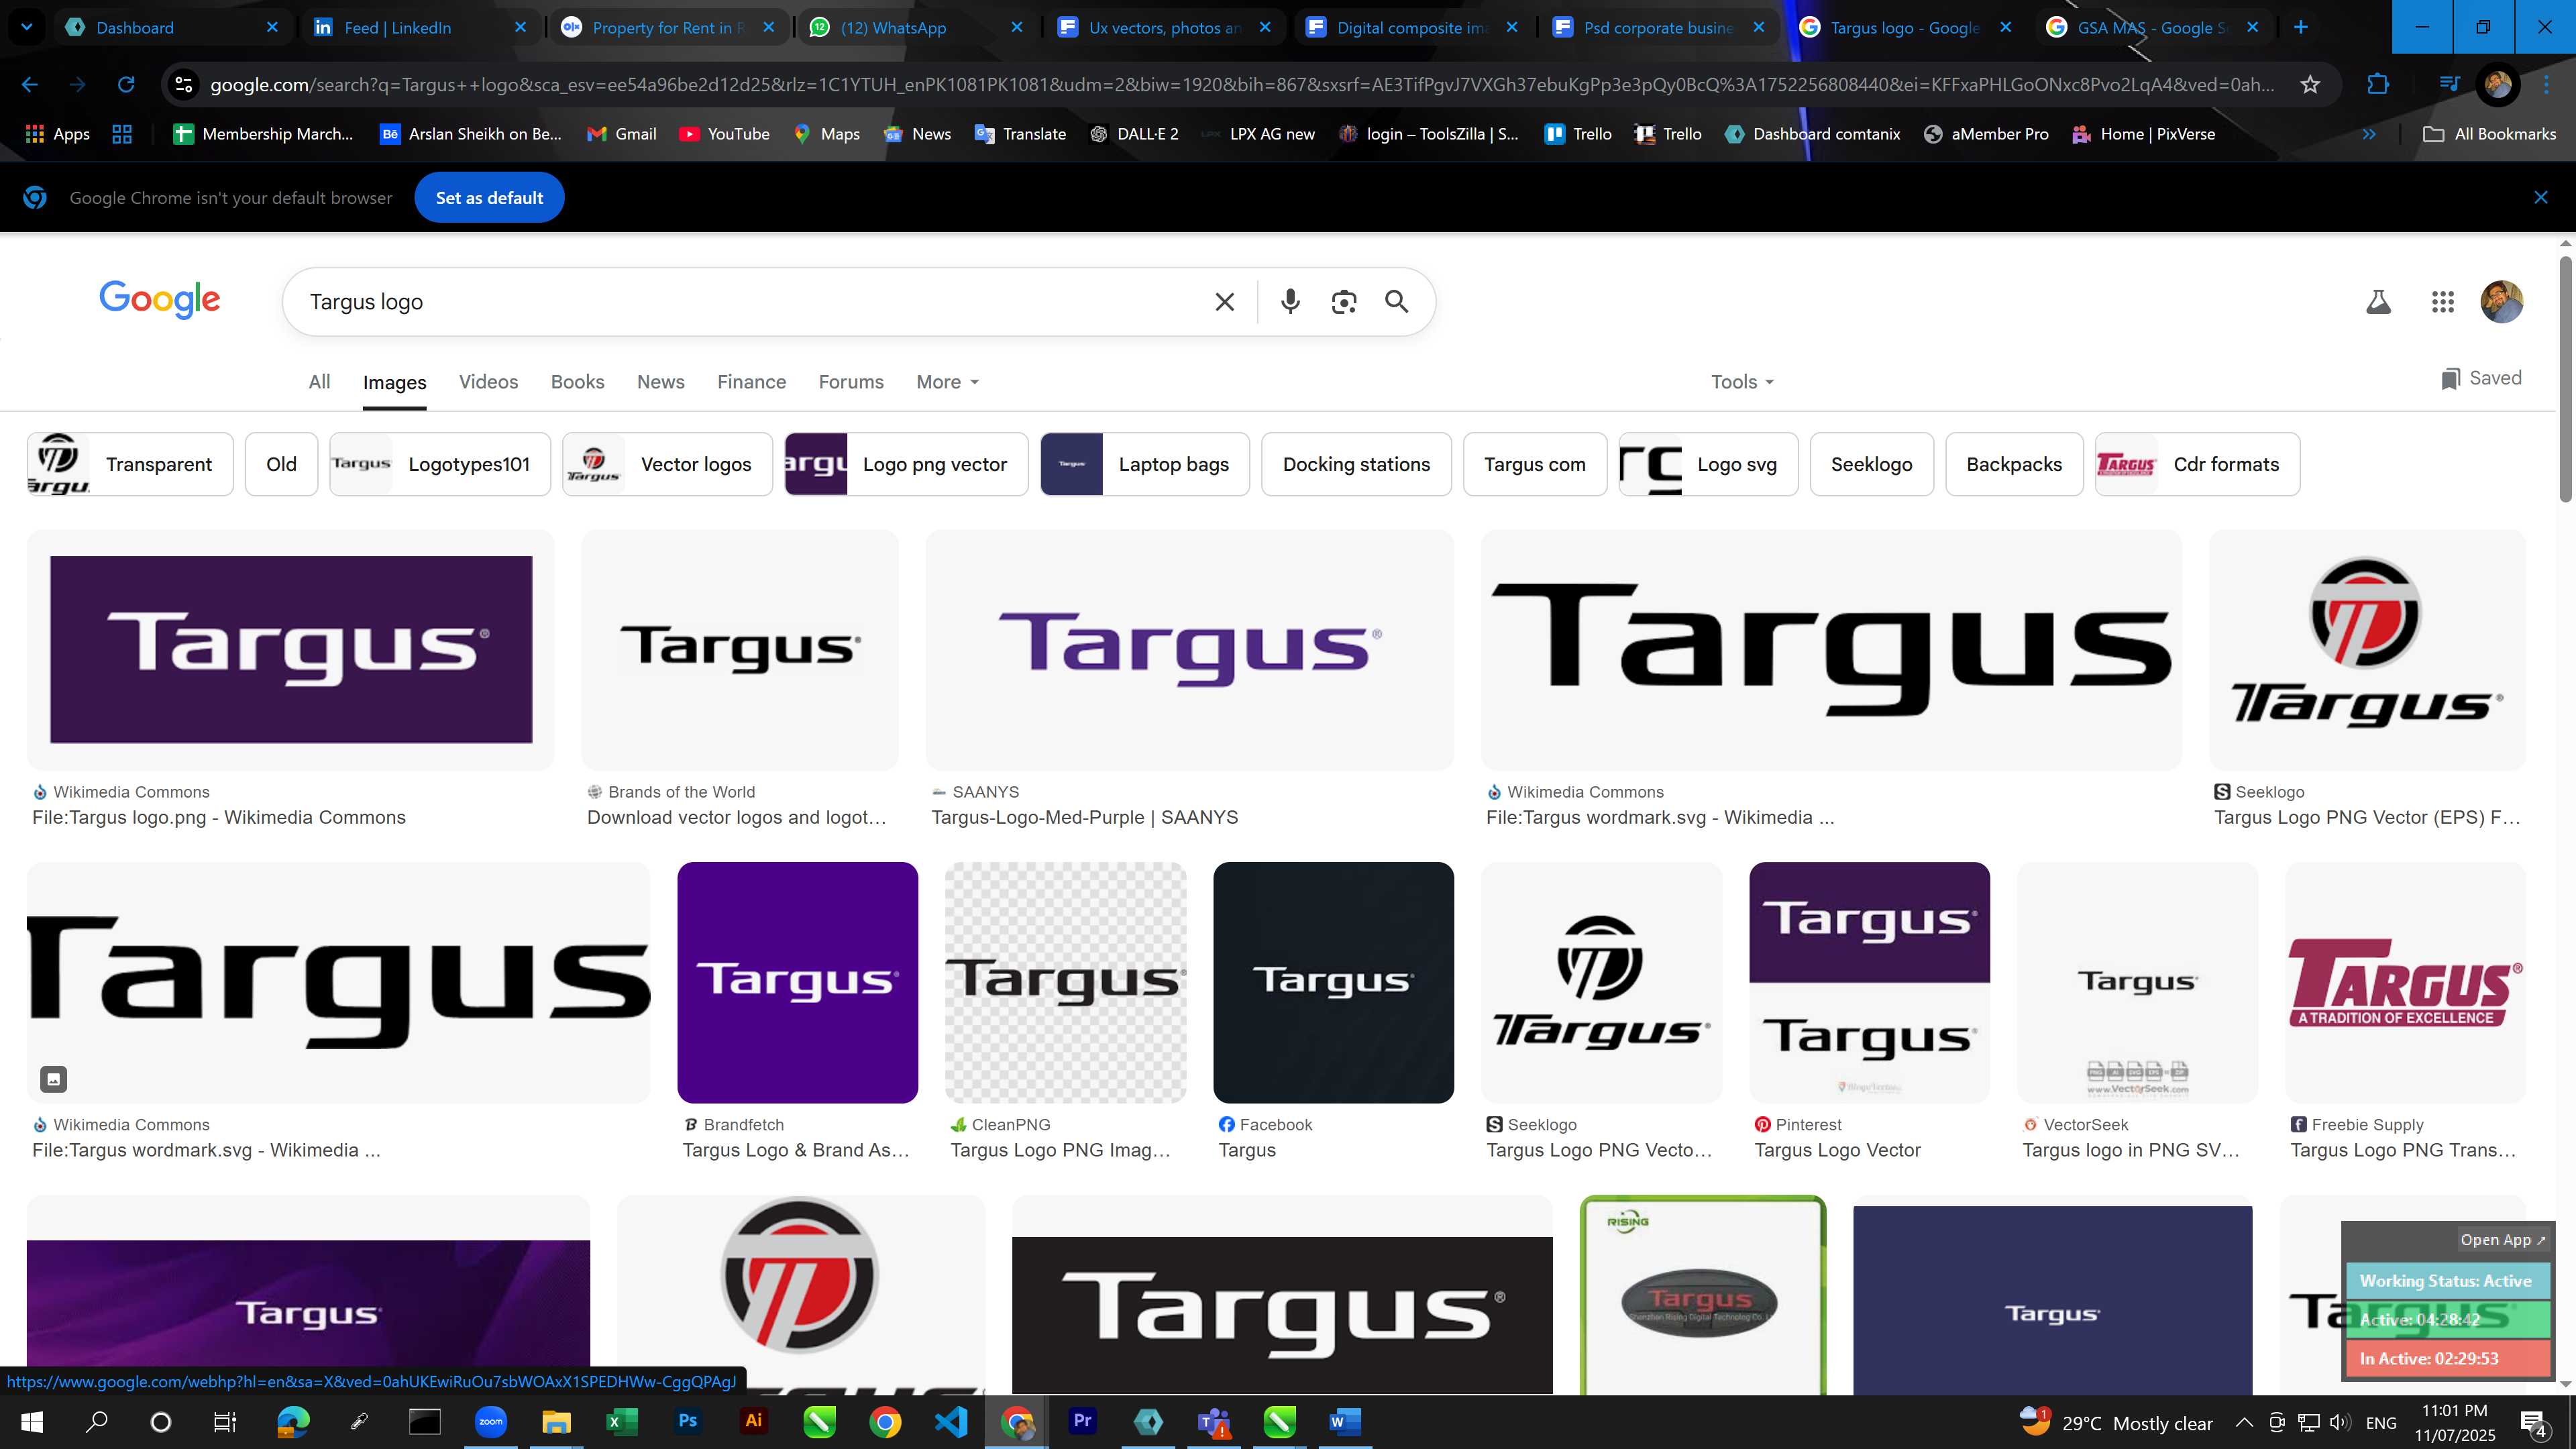Show hidden bookmarks with the double chevron
The height and width of the screenshot is (1449, 2576).
pyautogui.click(x=2369, y=134)
